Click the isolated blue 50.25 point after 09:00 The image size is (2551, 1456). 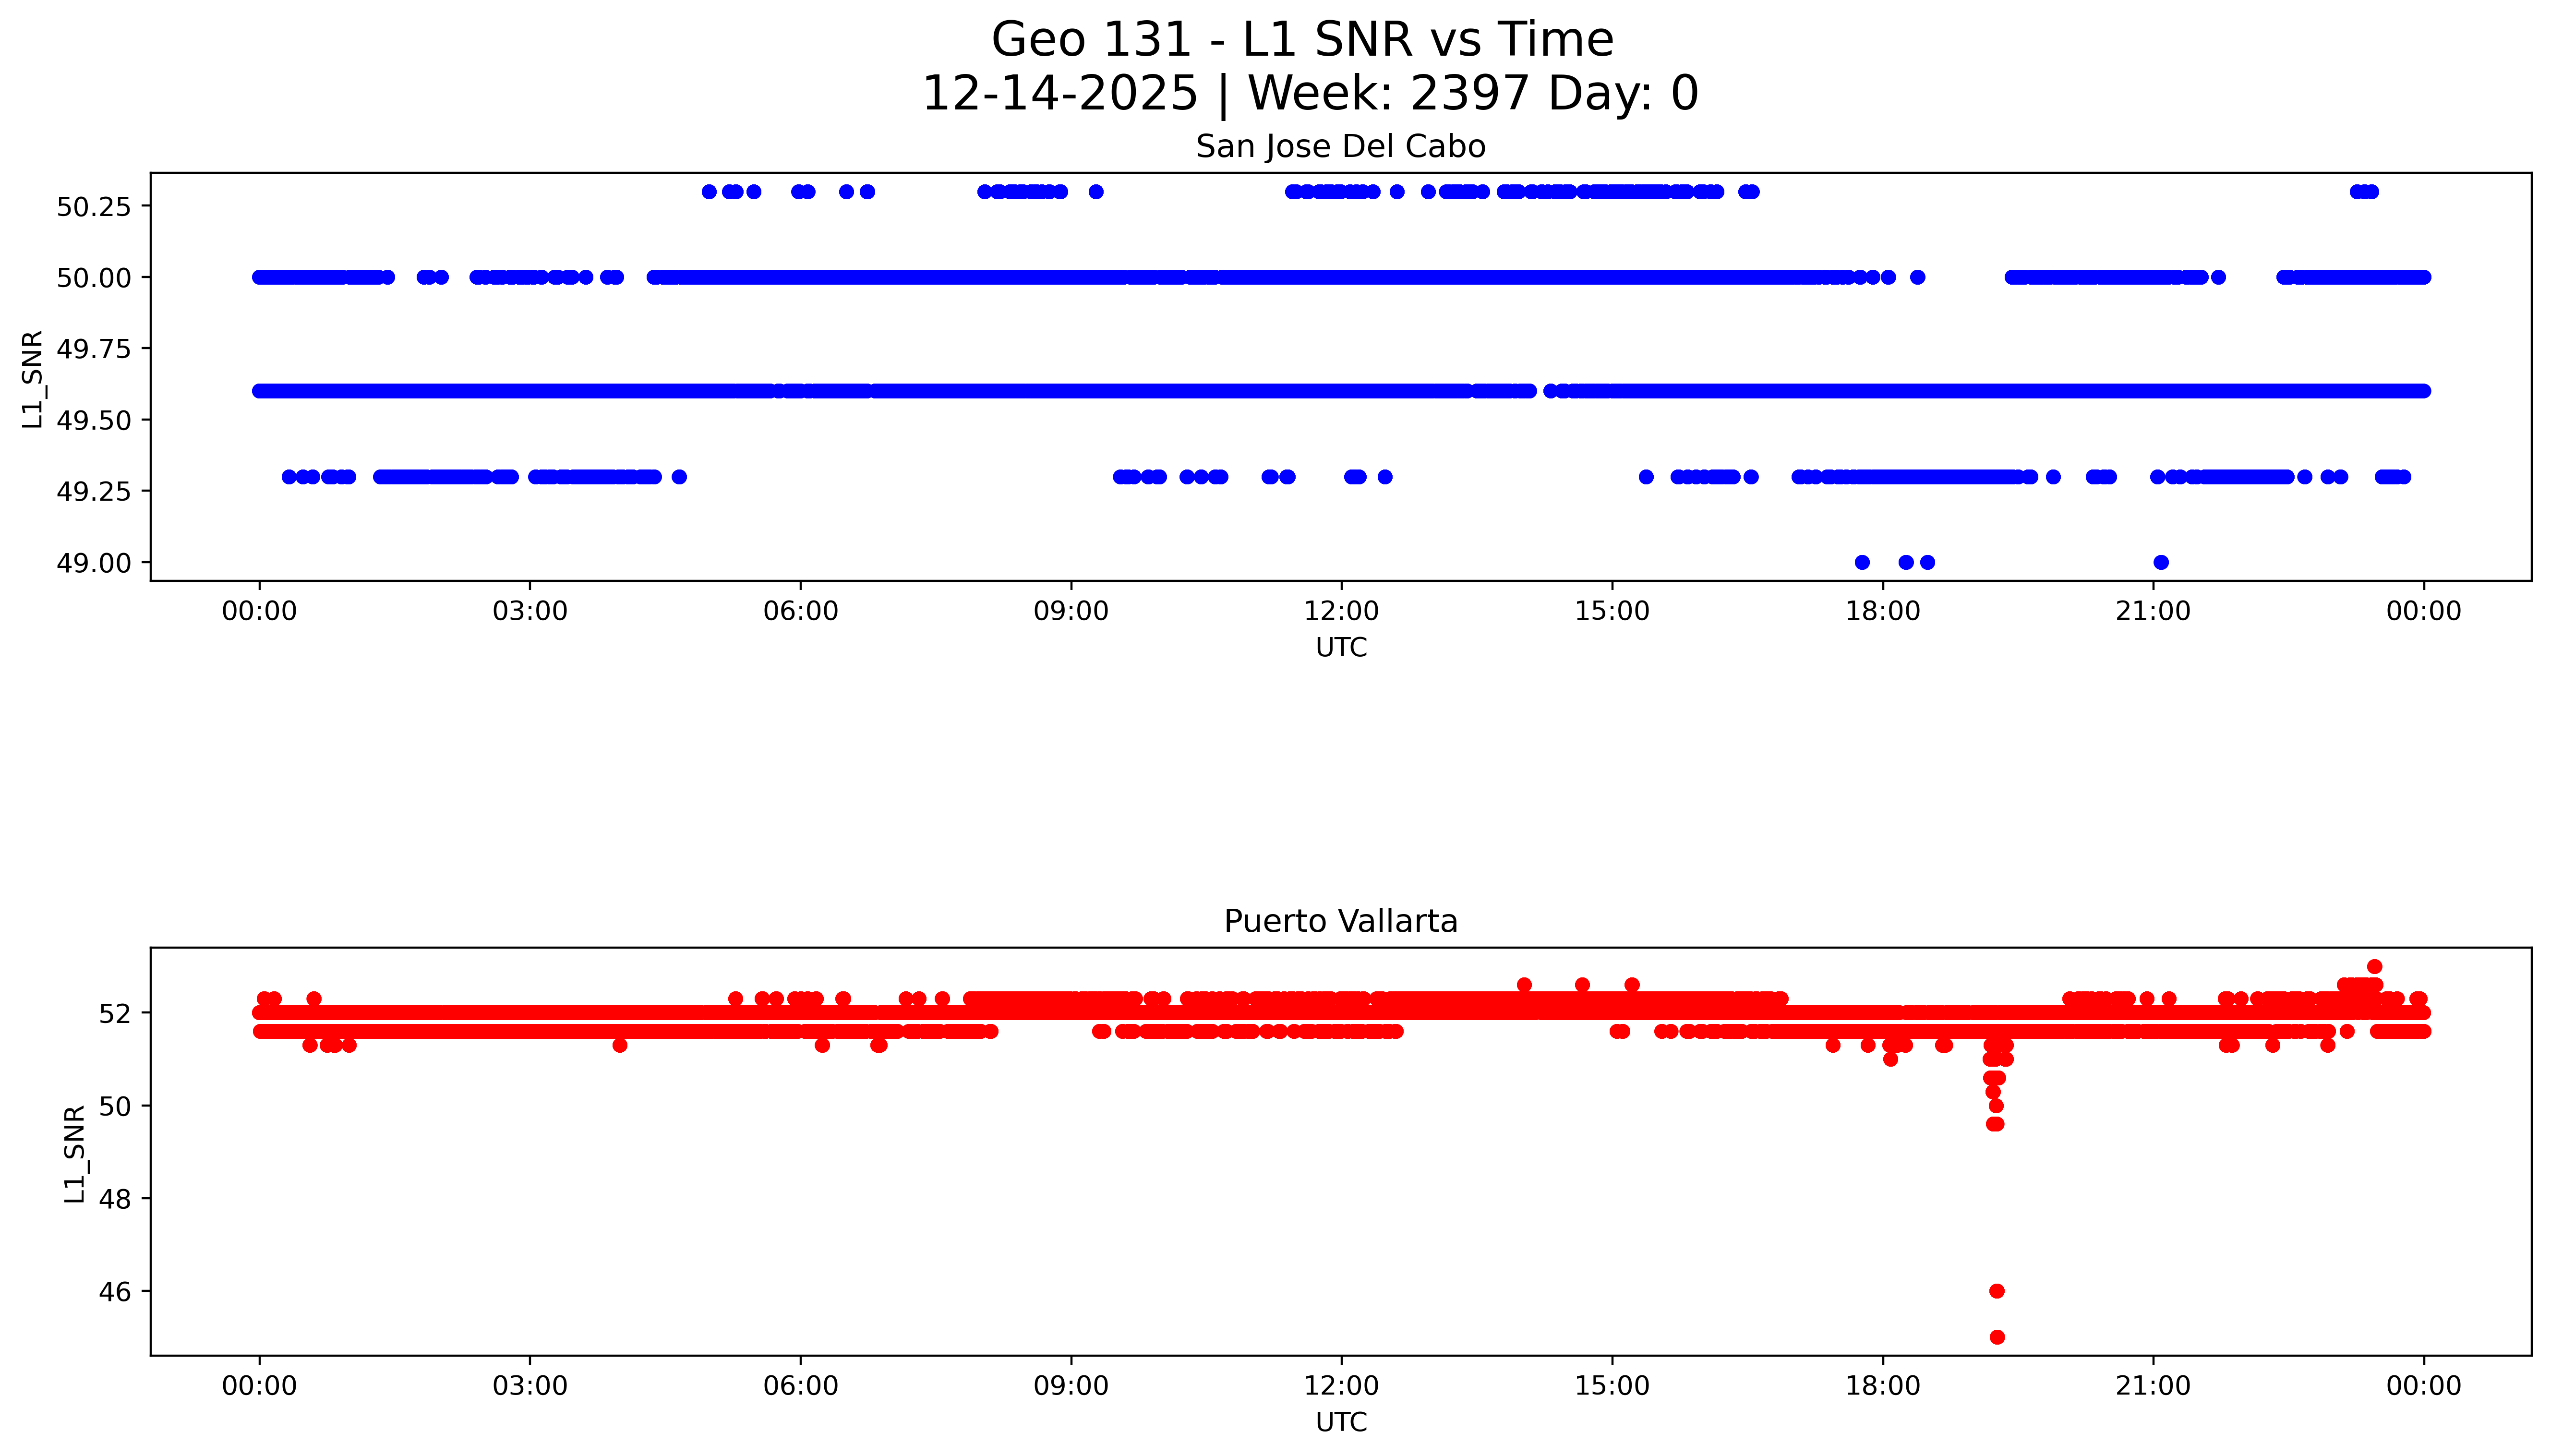[x=1096, y=192]
